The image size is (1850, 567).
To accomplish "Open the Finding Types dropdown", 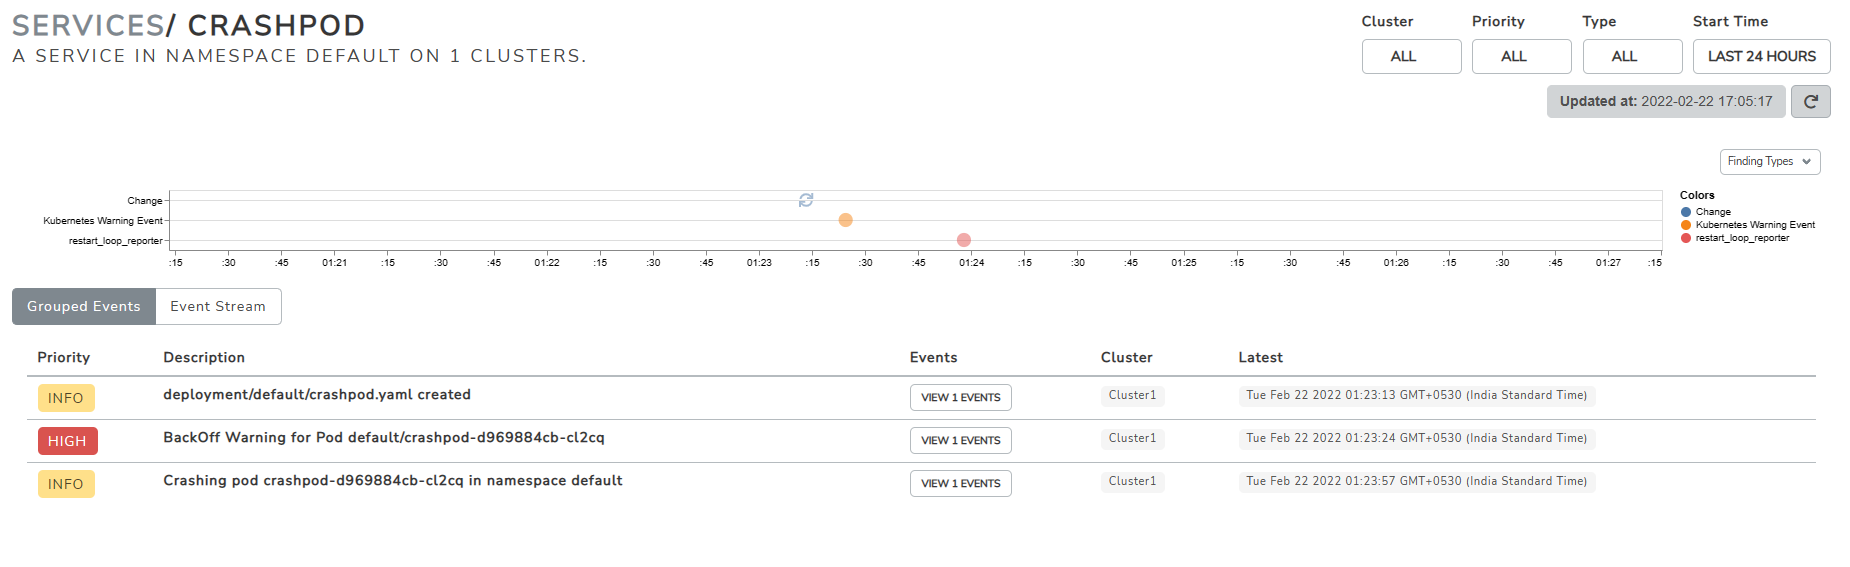I will point(1769,162).
